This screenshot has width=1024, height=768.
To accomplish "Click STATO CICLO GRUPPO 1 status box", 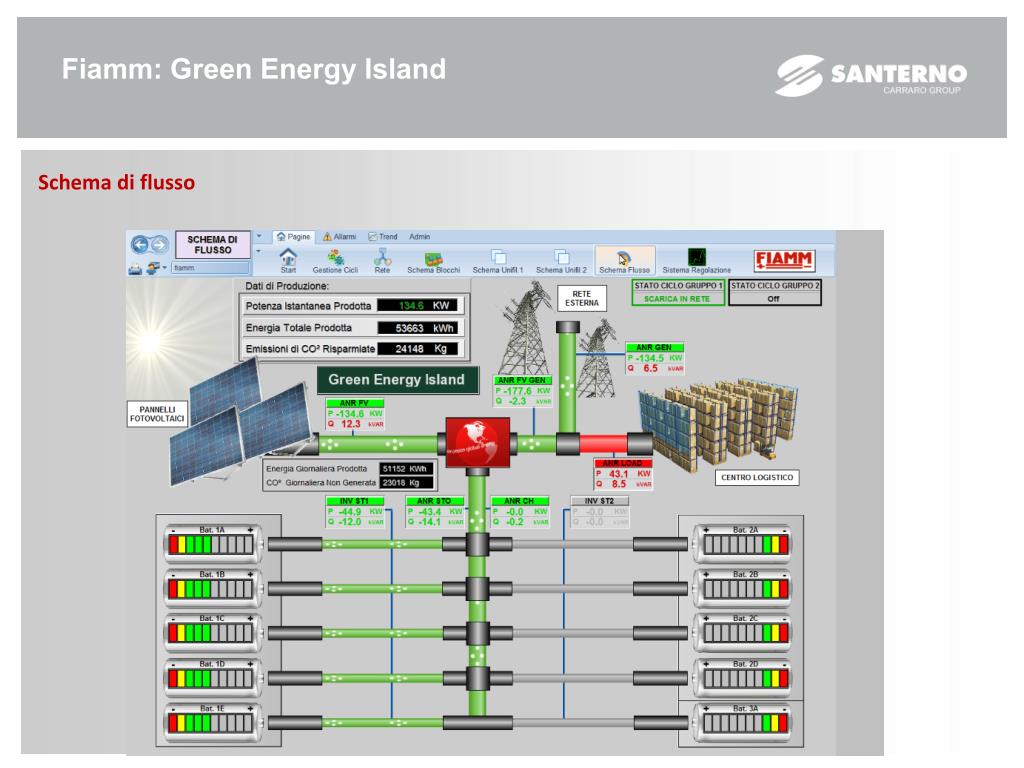I will pyautogui.click(x=678, y=292).
